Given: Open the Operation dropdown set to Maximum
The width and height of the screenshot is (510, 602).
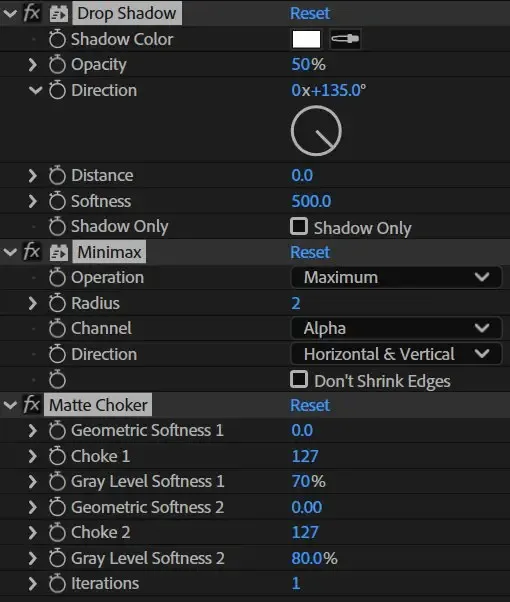Looking at the screenshot, I should pos(396,277).
